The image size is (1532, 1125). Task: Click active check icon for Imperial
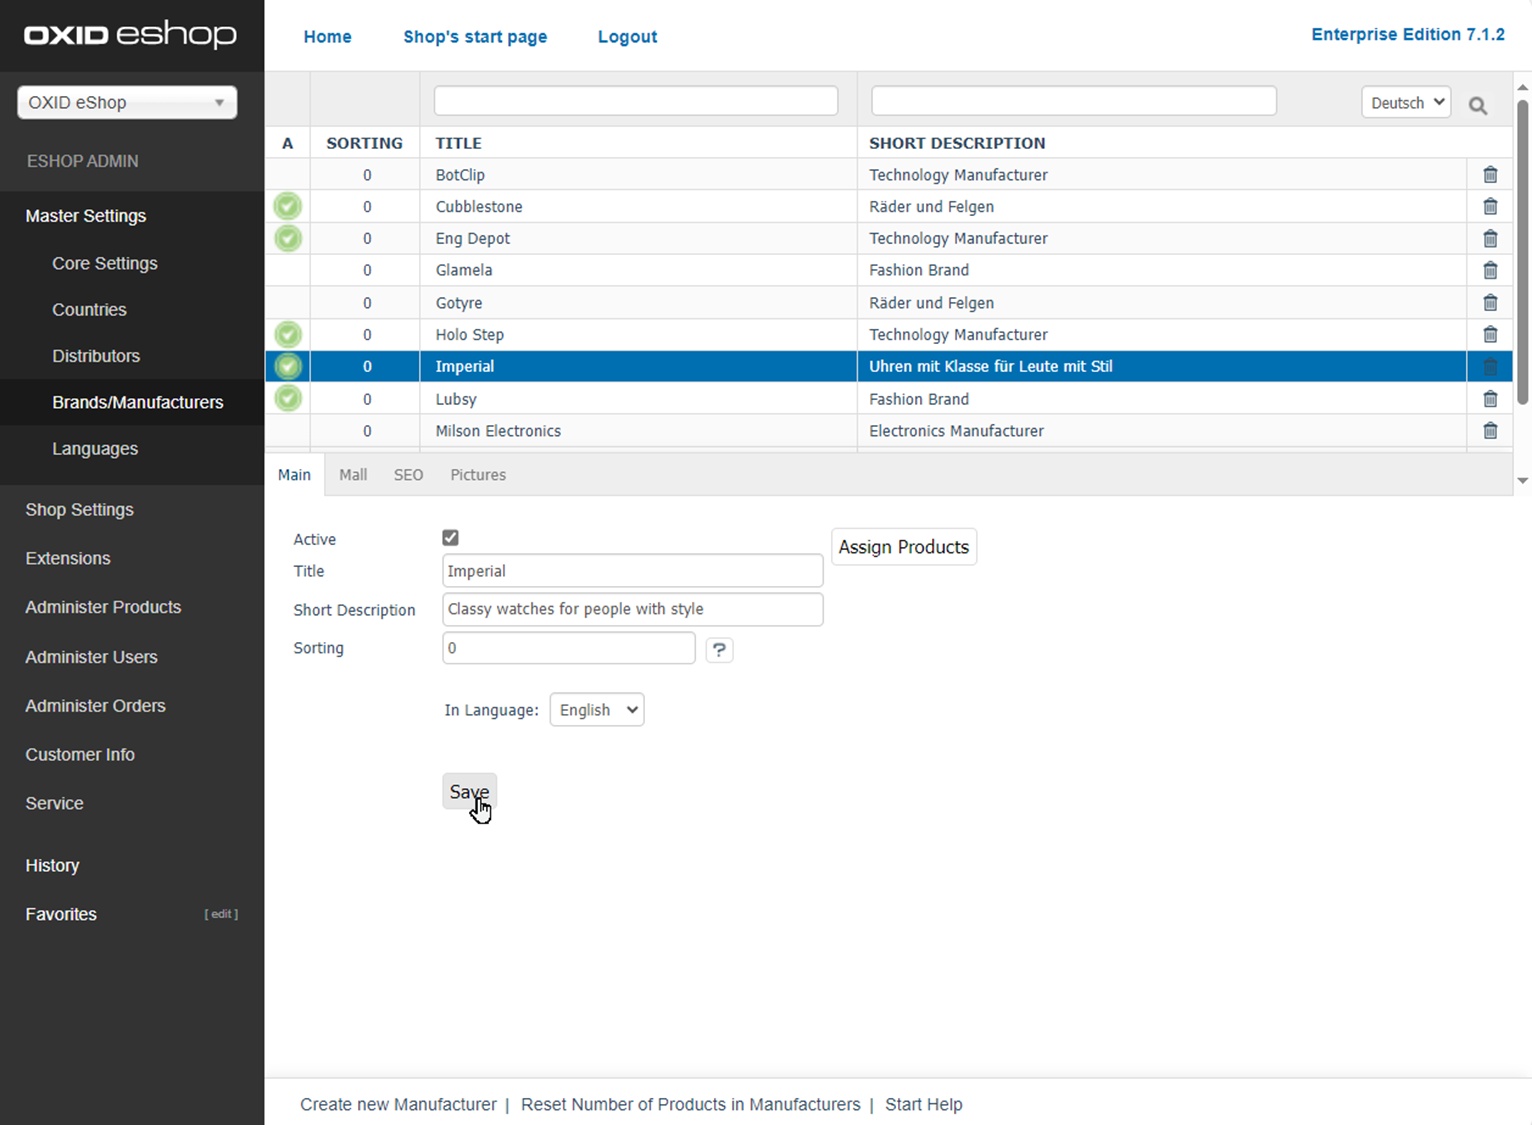coord(288,366)
